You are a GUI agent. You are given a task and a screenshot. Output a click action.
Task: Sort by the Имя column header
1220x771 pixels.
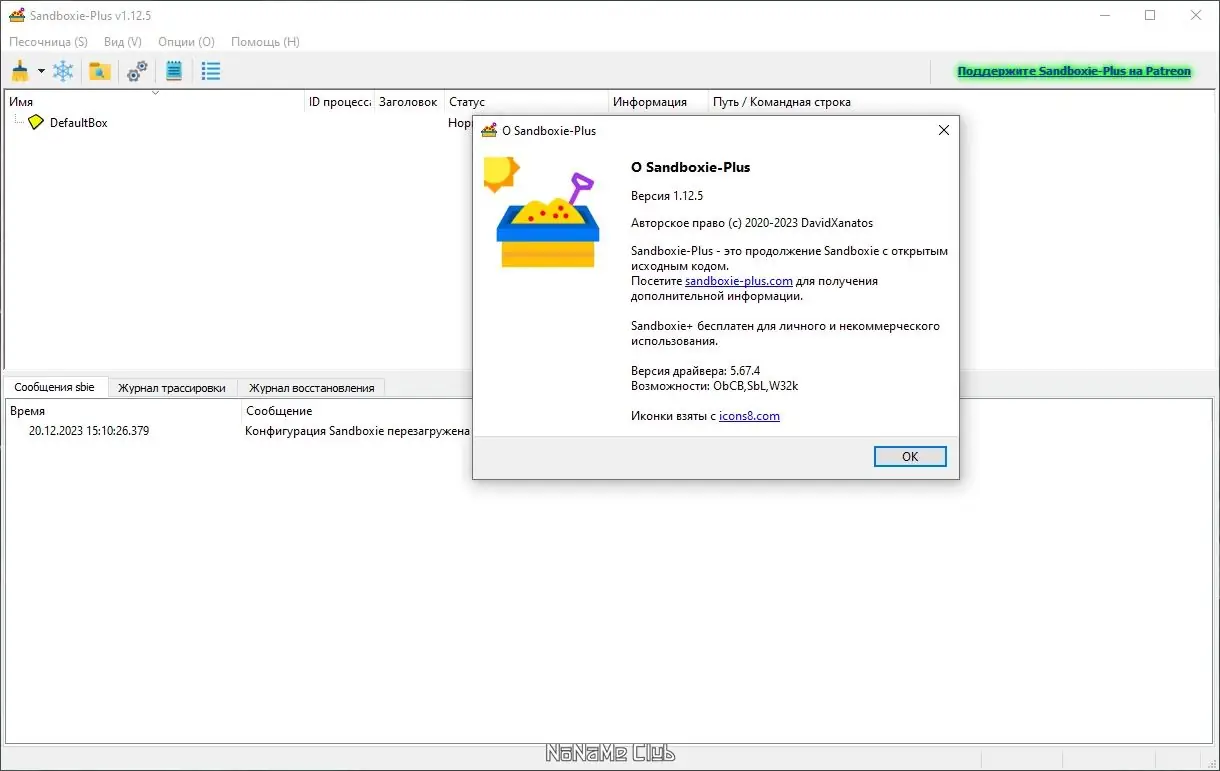point(155,102)
